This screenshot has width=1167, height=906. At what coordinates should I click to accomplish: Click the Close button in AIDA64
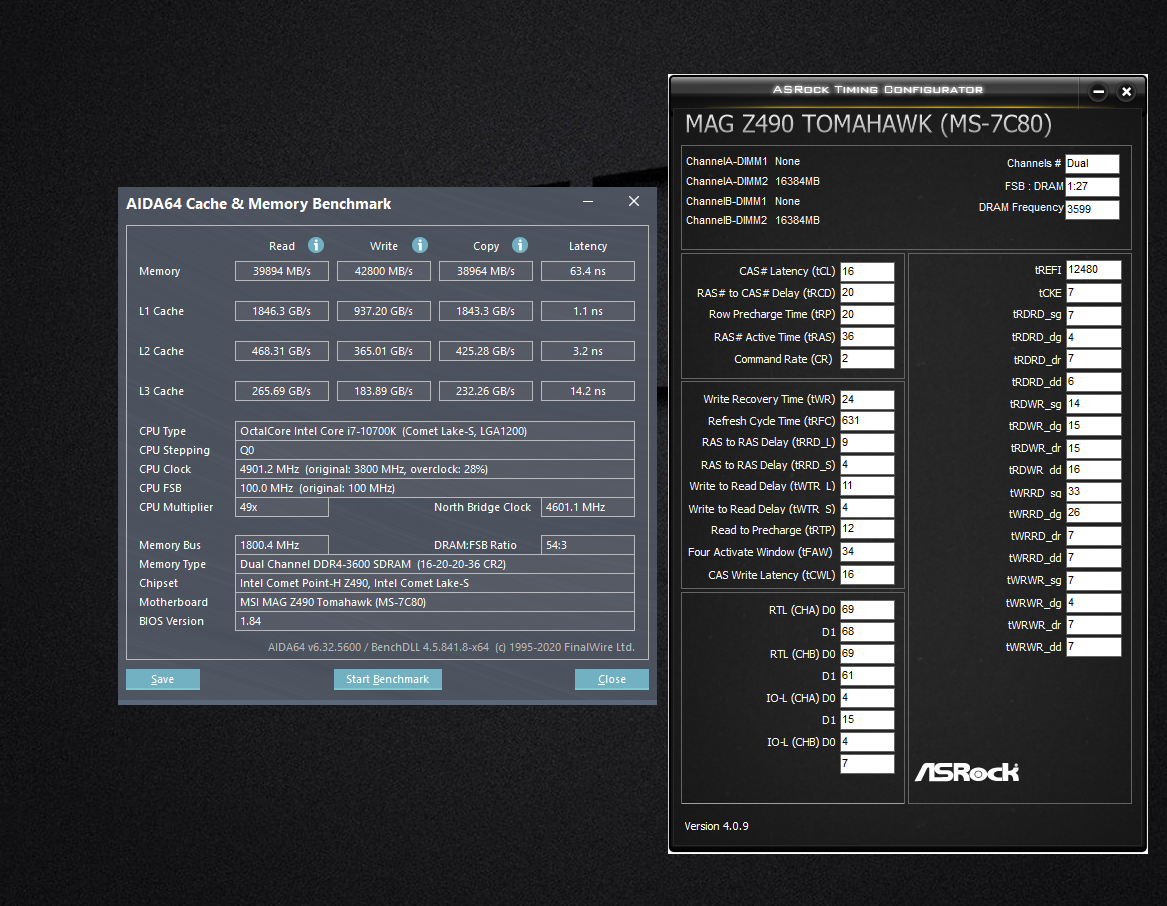(x=612, y=679)
